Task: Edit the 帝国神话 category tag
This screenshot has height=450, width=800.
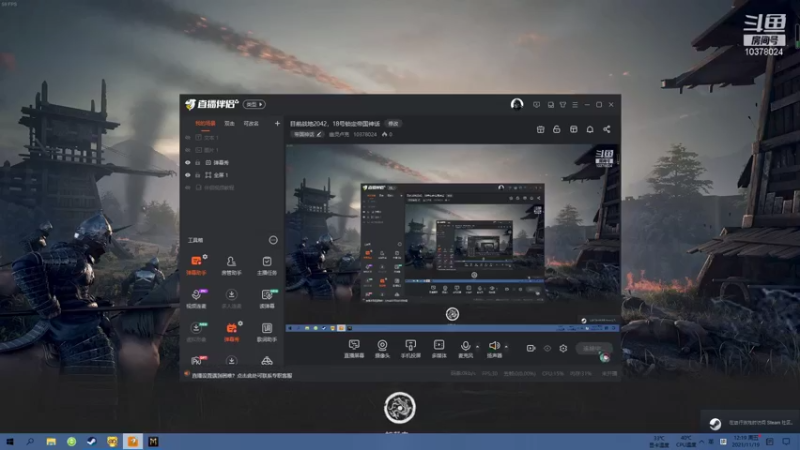Action: click(307, 134)
